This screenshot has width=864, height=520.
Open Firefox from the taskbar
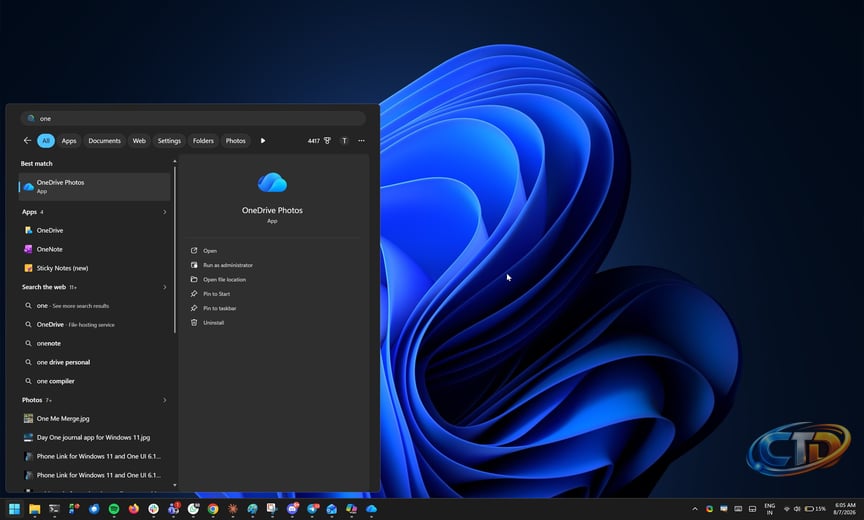(133, 509)
